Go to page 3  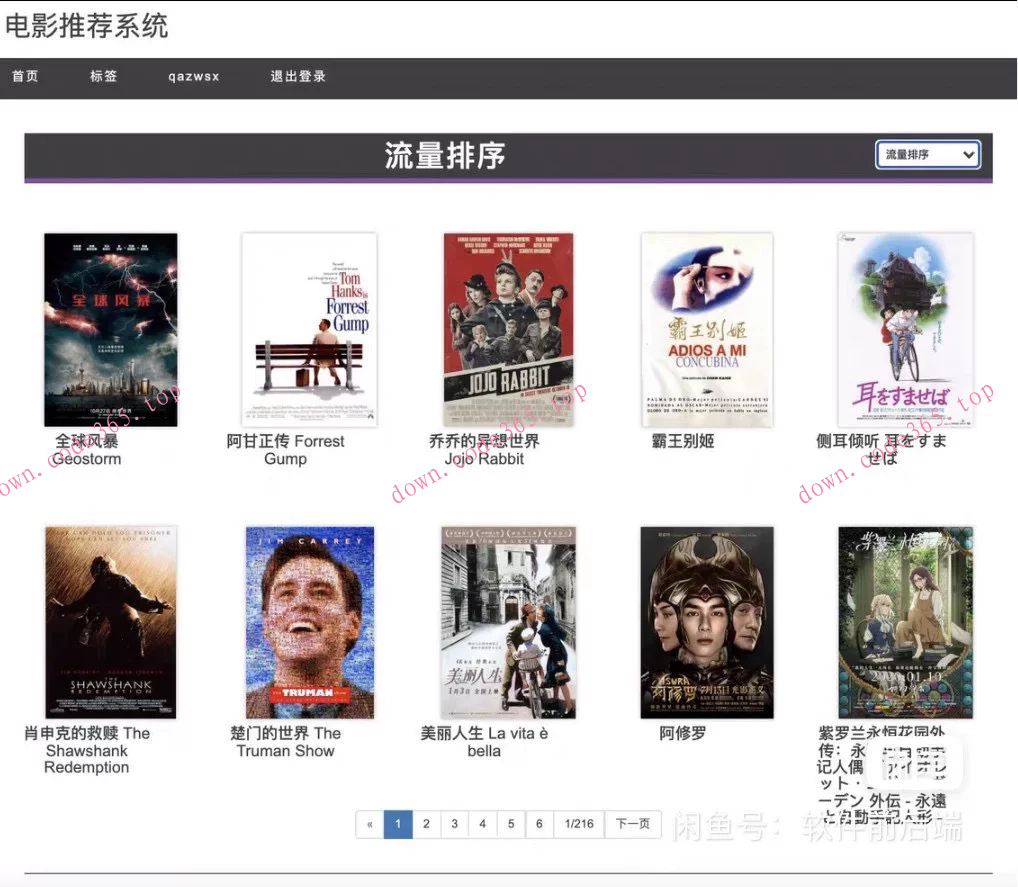pos(454,824)
